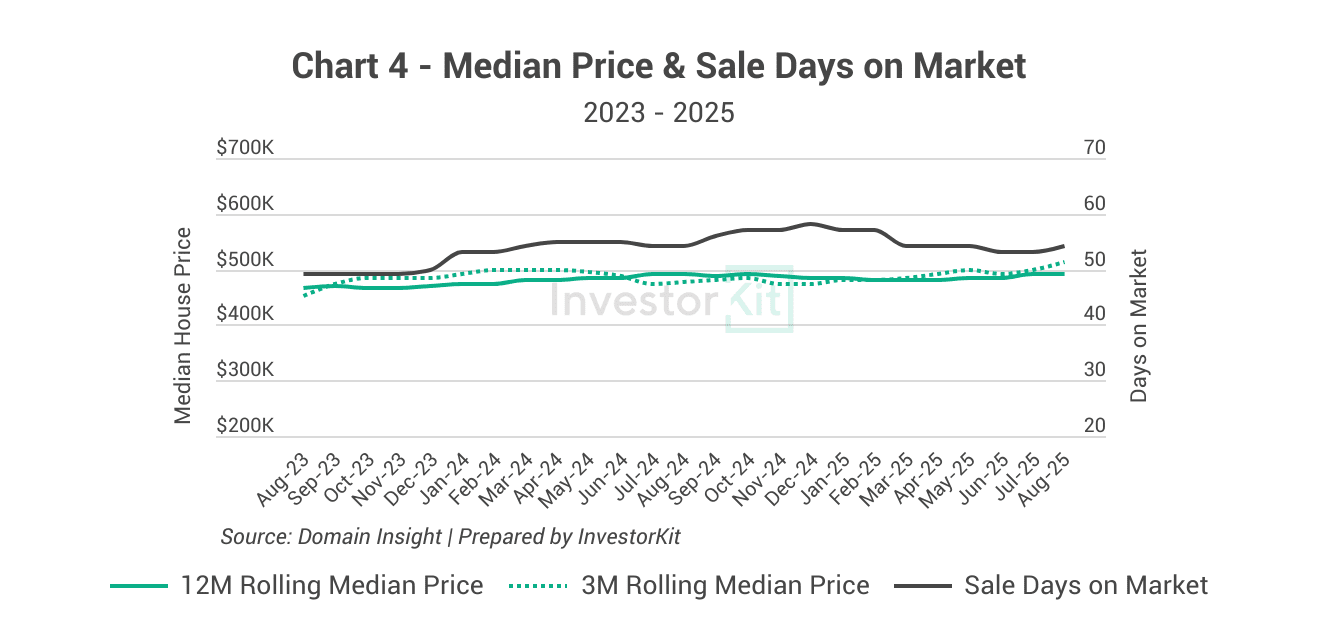The height and width of the screenshot is (640, 1320).
Task: Click the 2023 - 2025 subtitle
Action: (659, 112)
